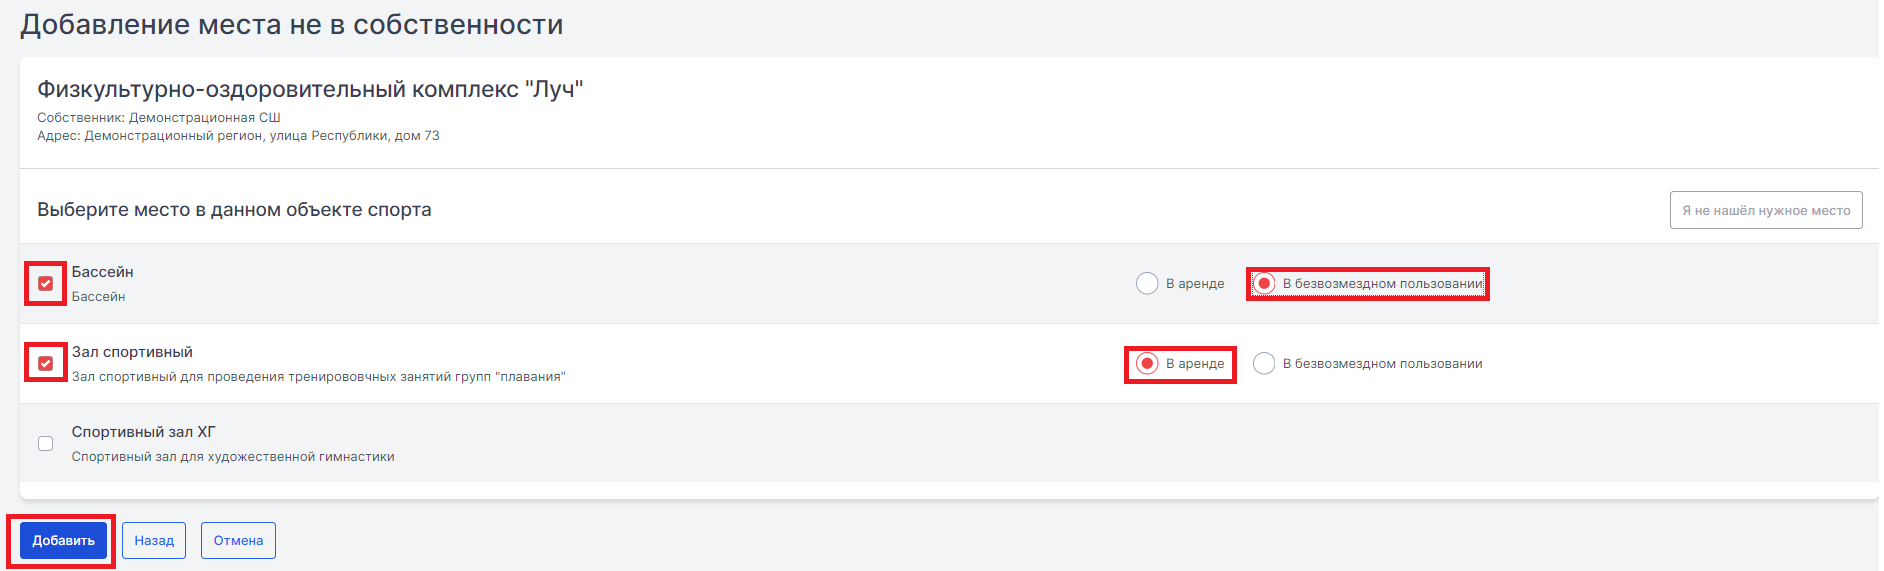Viewport: 1884px width, 571px height.
Task: Click the Спортивный зал ХГ row title
Action: coord(143,432)
